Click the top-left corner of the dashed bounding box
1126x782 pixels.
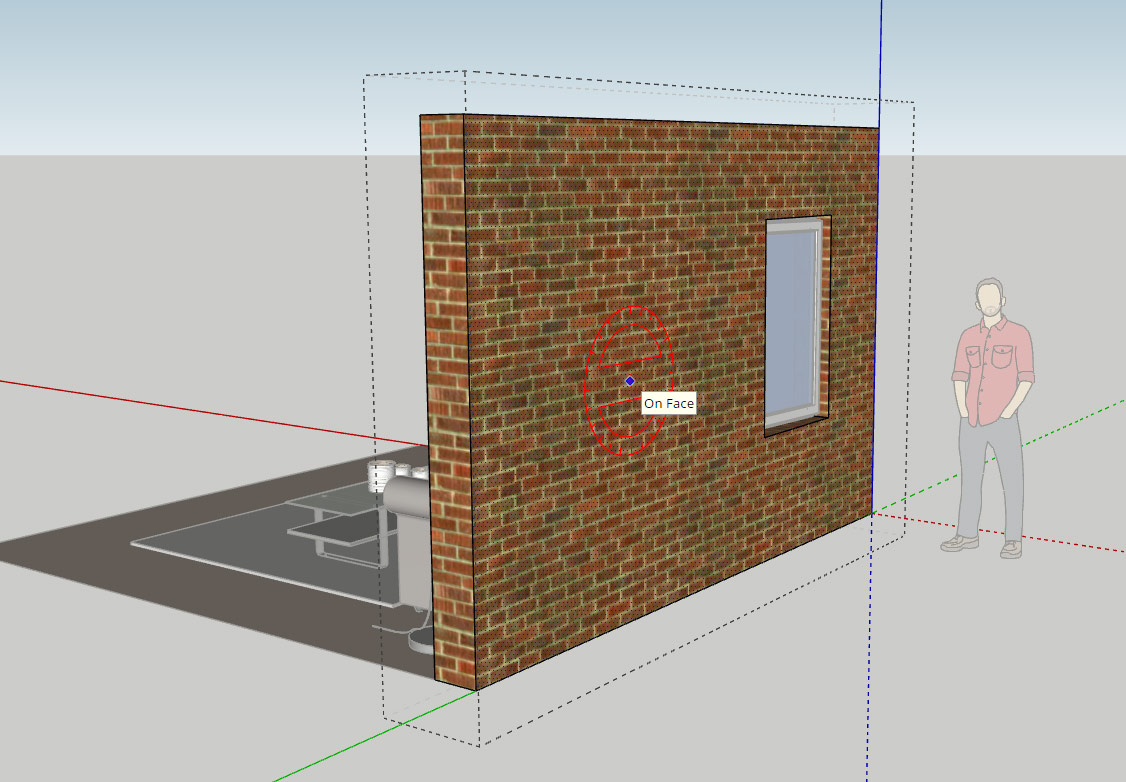(364, 77)
